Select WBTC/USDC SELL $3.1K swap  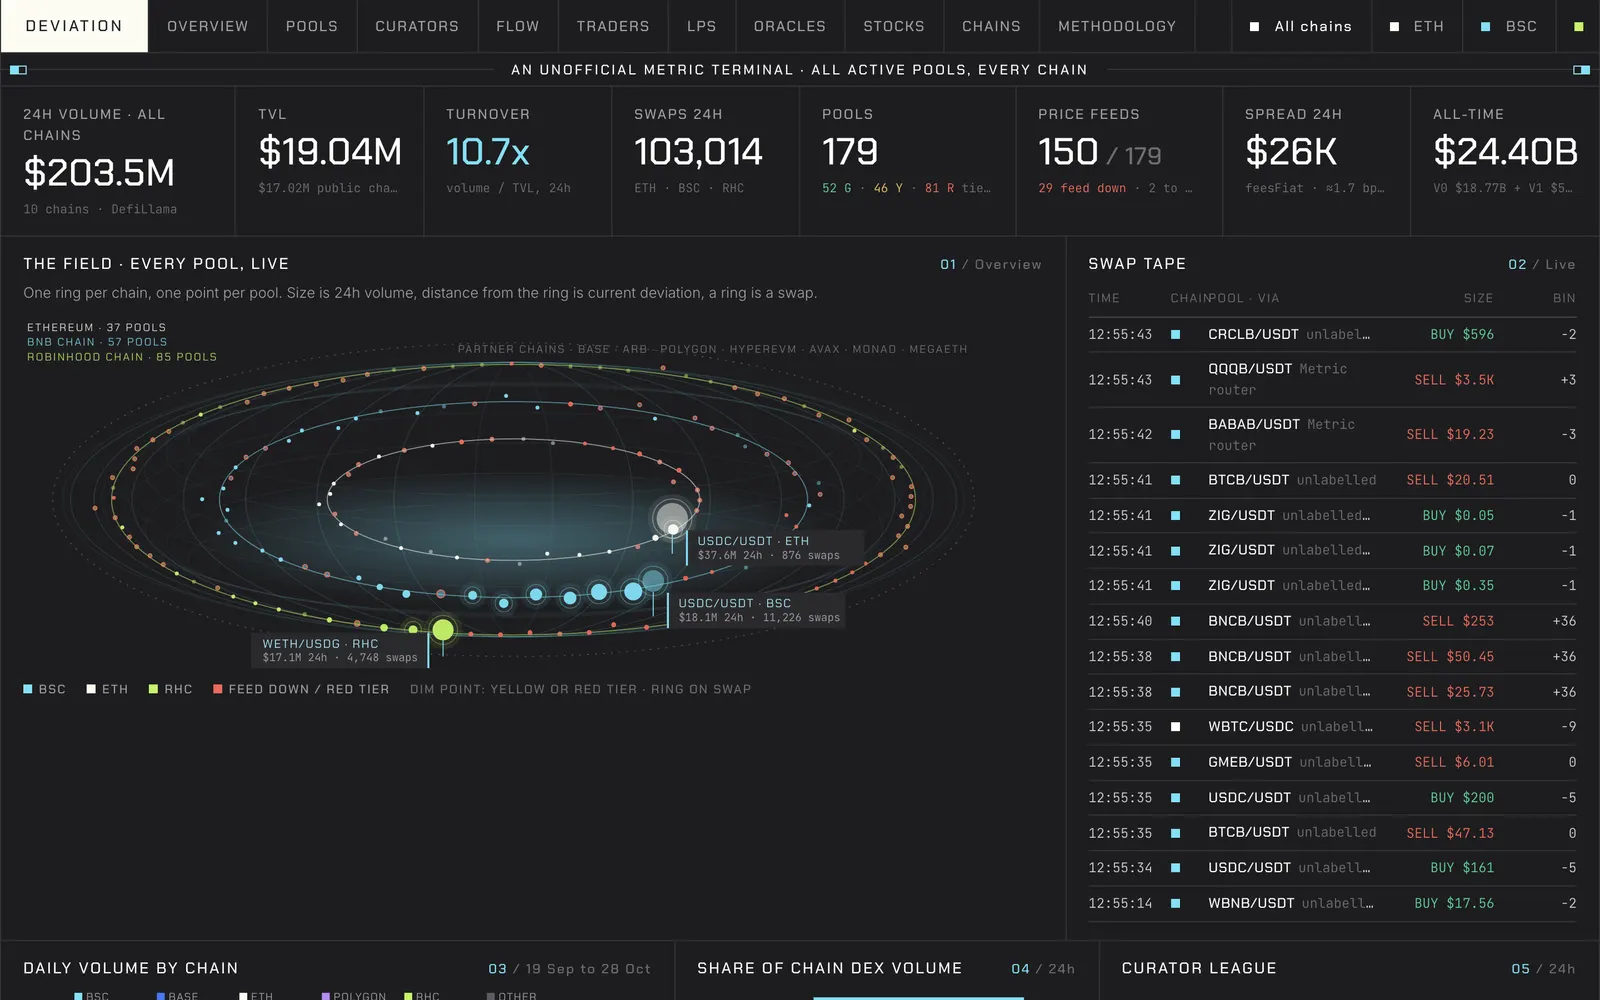[x=1332, y=727]
